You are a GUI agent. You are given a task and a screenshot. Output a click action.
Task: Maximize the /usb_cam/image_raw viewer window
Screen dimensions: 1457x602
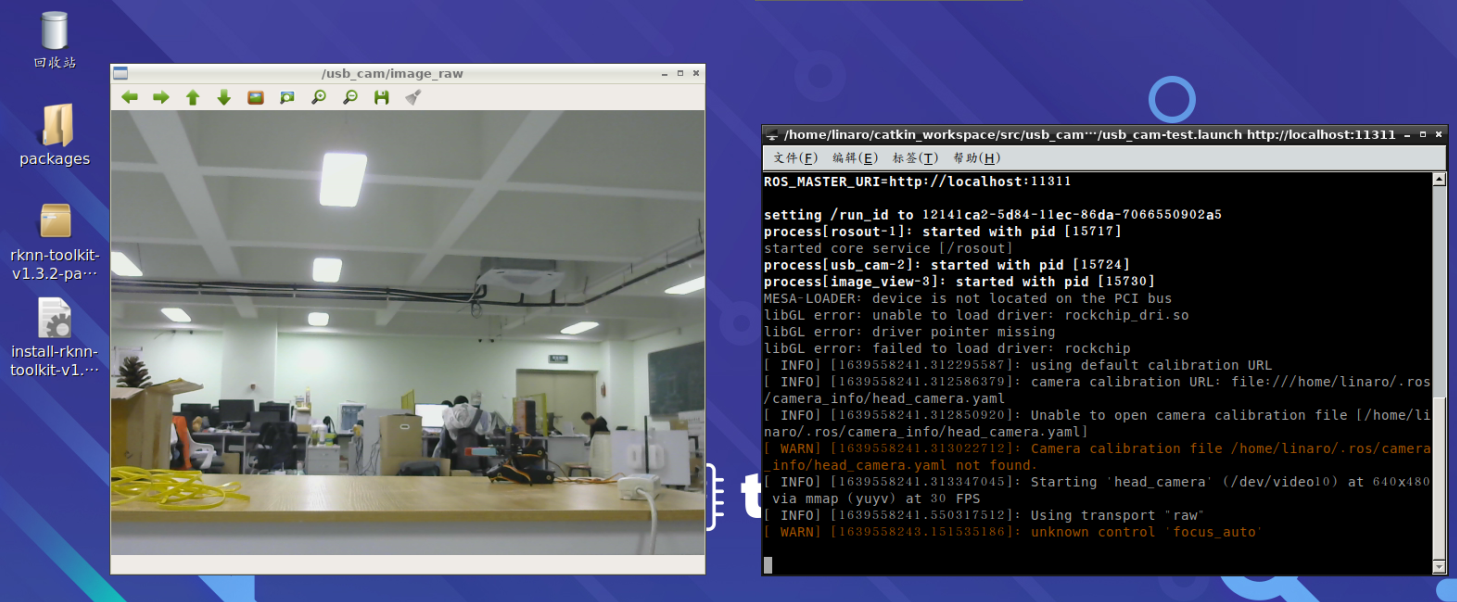[681, 73]
